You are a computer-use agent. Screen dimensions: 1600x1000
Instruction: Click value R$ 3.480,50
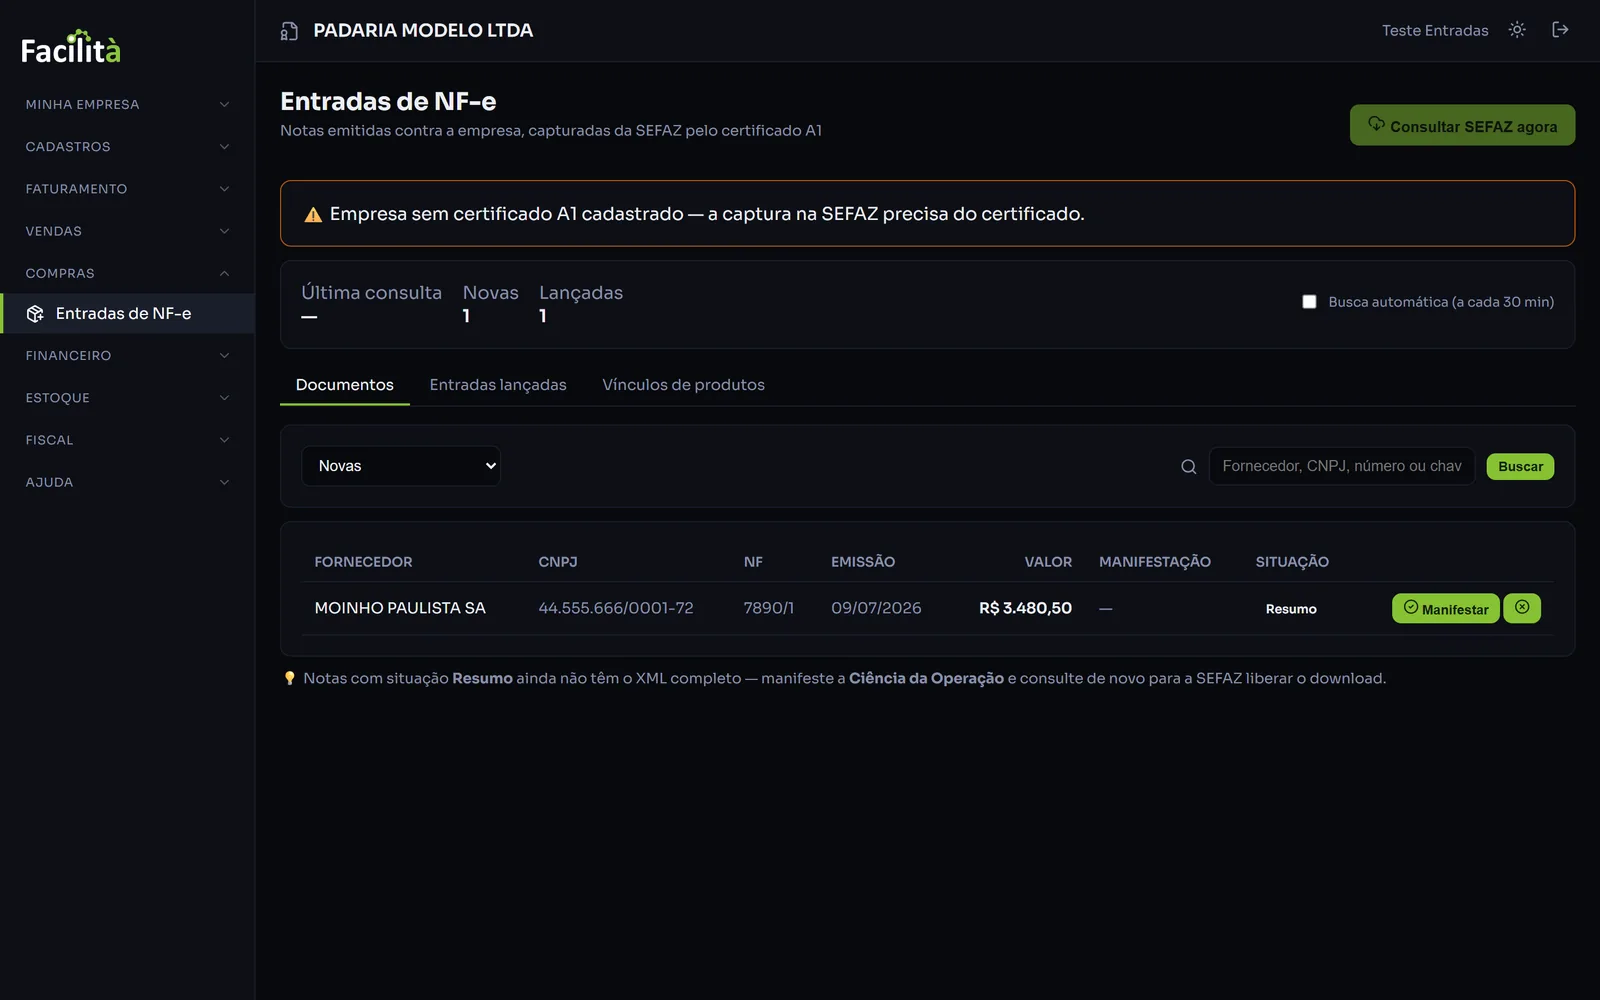pyautogui.click(x=1025, y=608)
